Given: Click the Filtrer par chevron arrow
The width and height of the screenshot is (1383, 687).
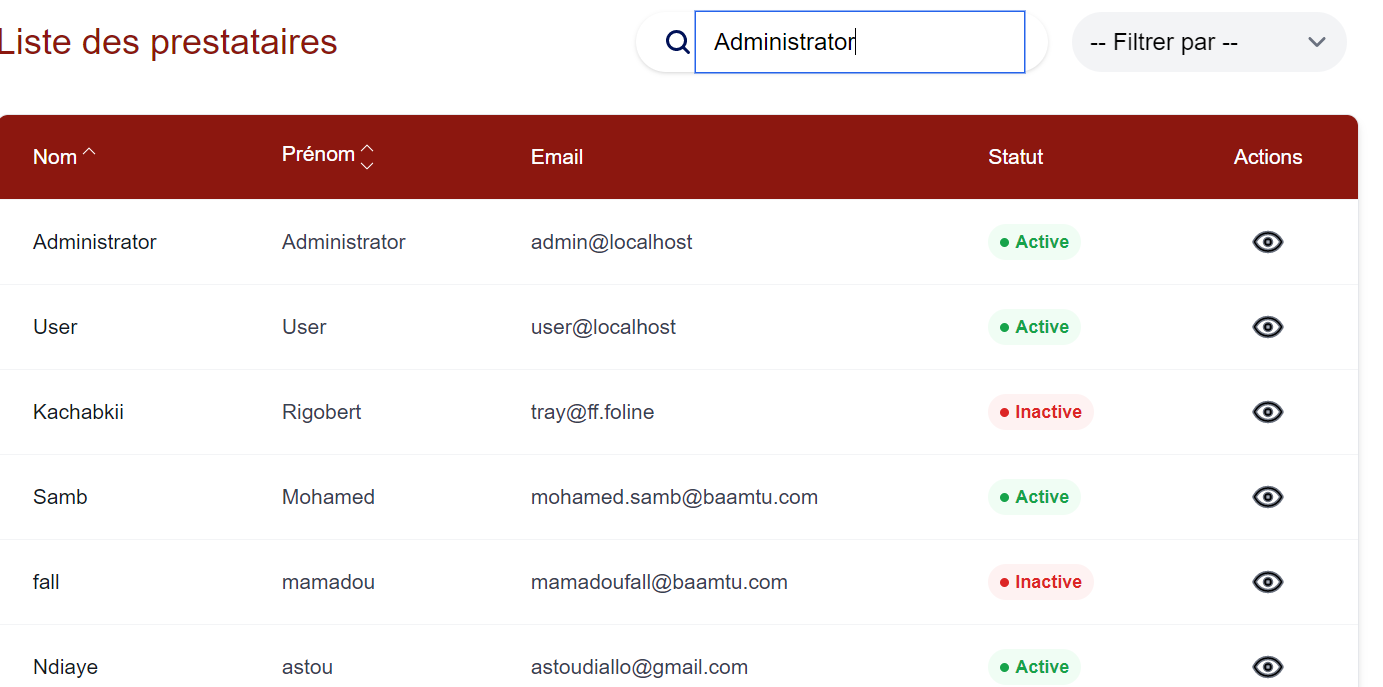Looking at the screenshot, I should point(1316,42).
